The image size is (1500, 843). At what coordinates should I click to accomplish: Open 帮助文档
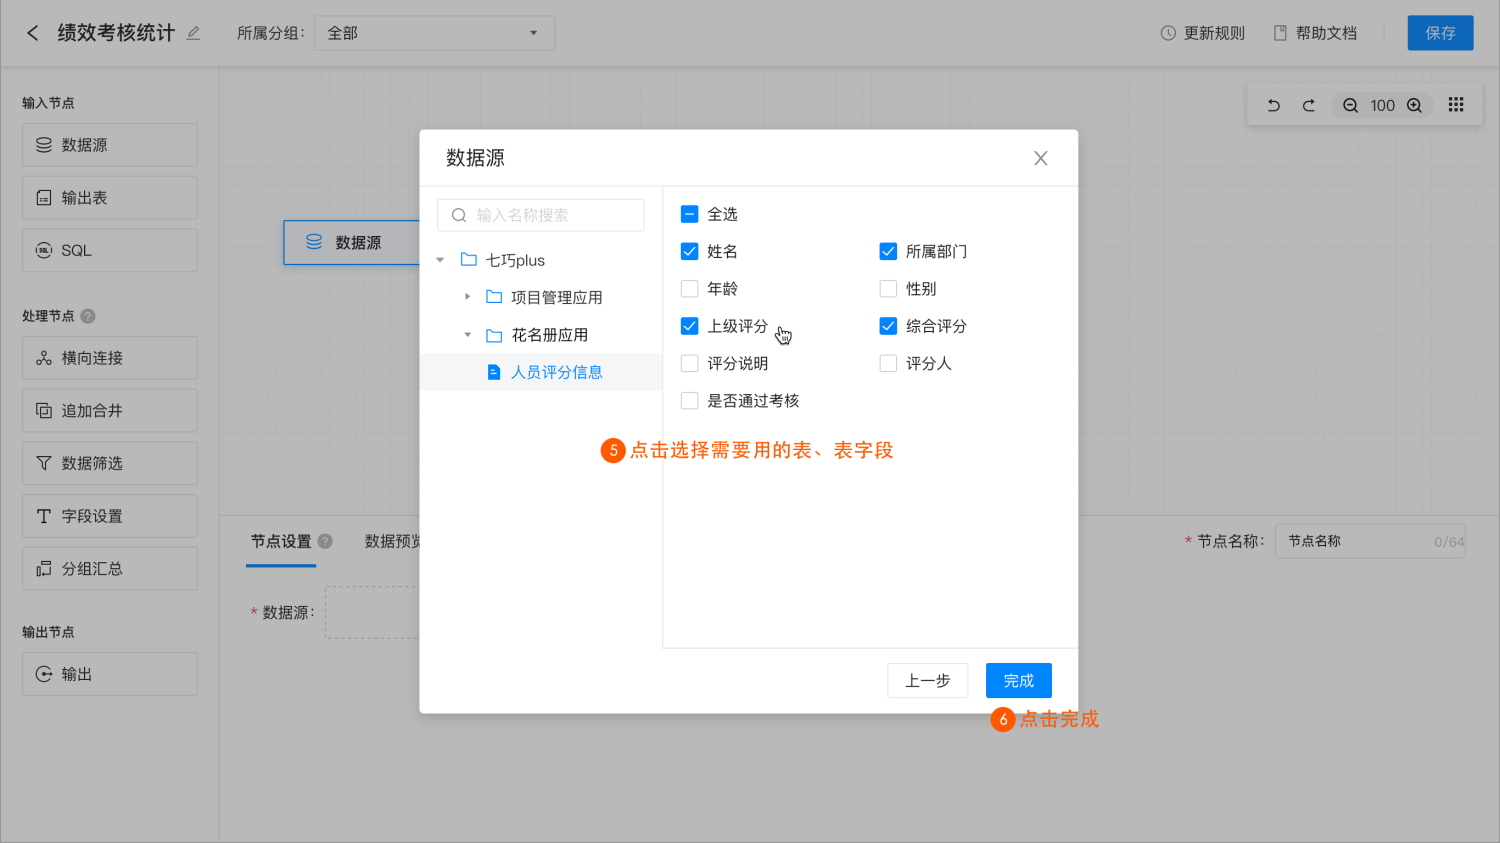(x=1315, y=33)
